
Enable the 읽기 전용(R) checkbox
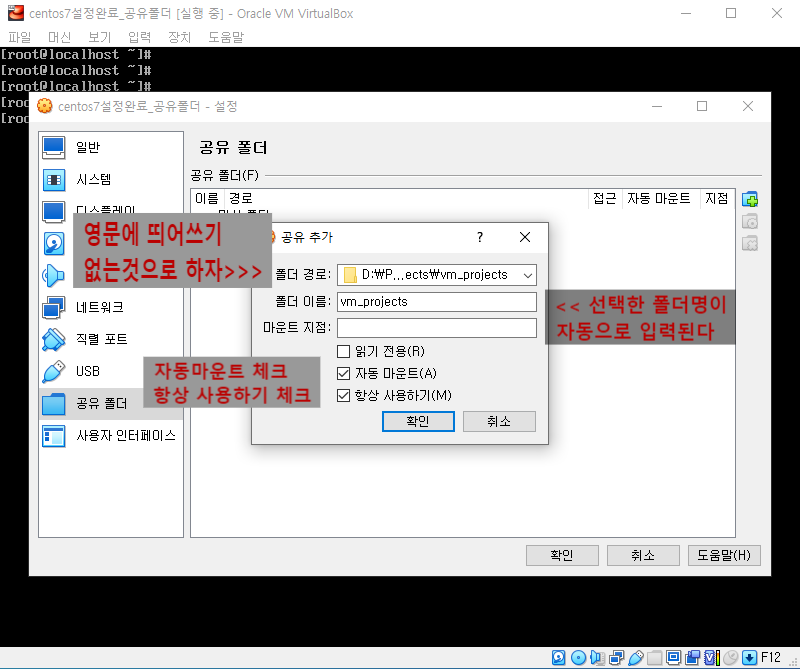pyautogui.click(x=343, y=352)
